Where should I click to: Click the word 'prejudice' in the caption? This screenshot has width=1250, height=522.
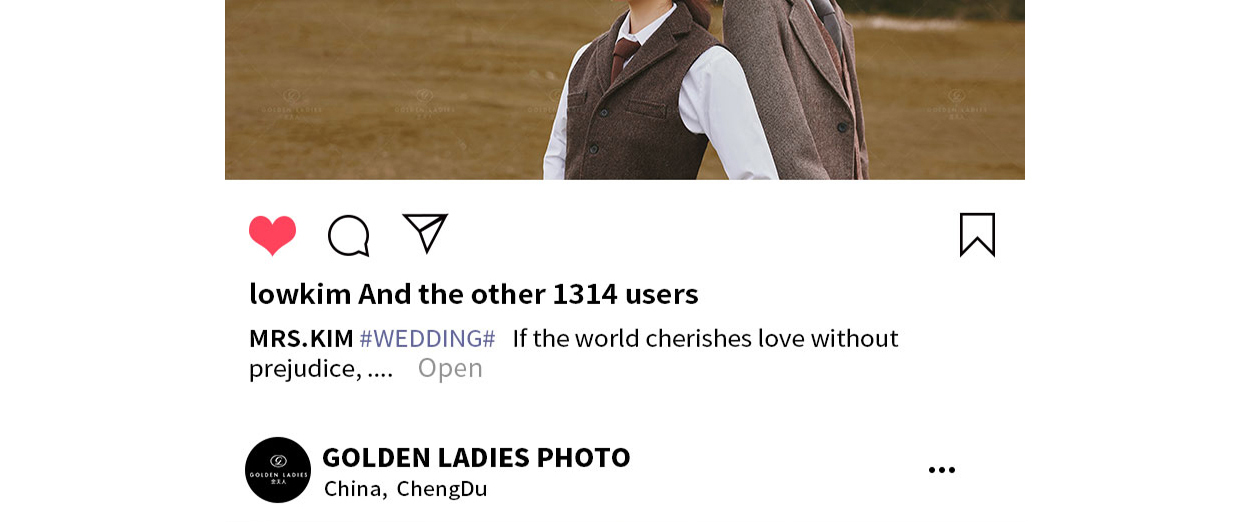pyautogui.click(x=301, y=369)
